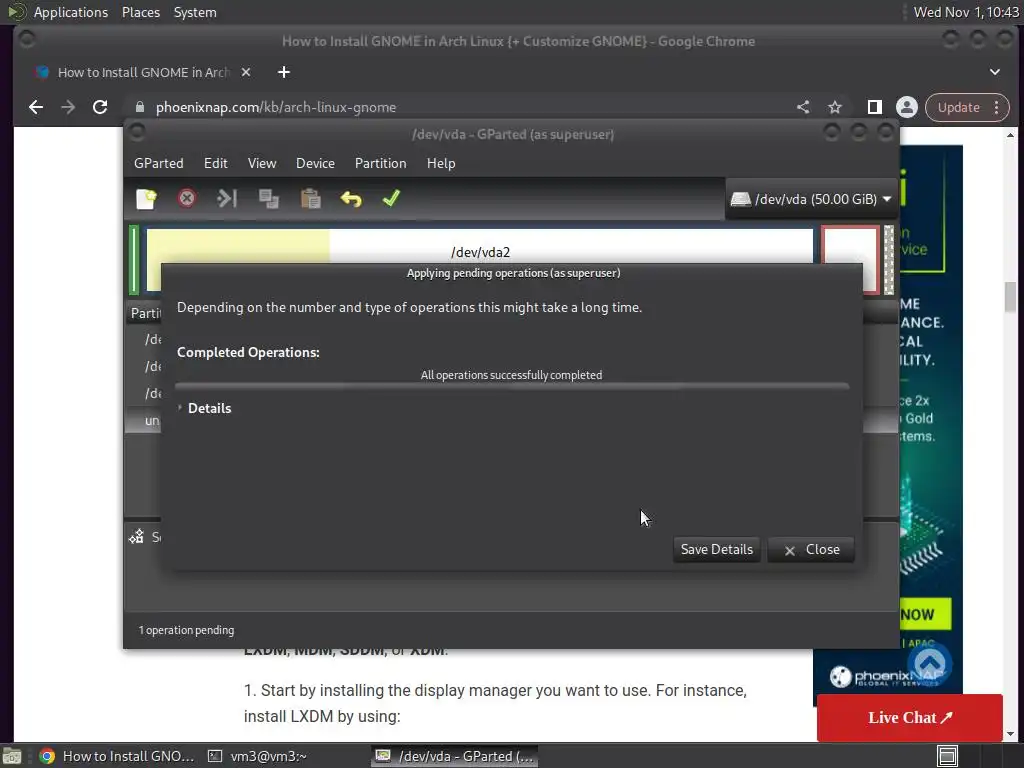Image resolution: width=1024 pixels, height=768 pixels.
Task: Open the View menu in GParted
Action: 262,163
